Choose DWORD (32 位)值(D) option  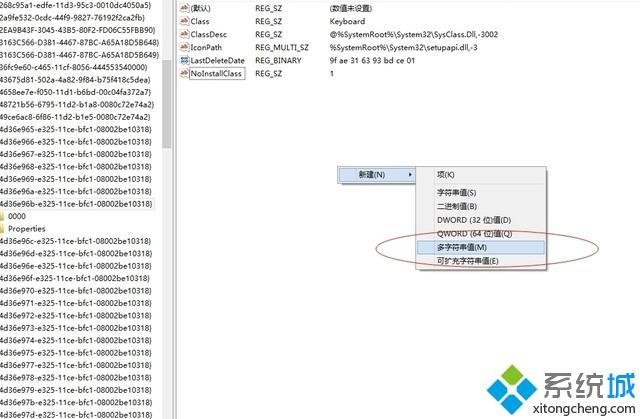click(x=481, y=220)
